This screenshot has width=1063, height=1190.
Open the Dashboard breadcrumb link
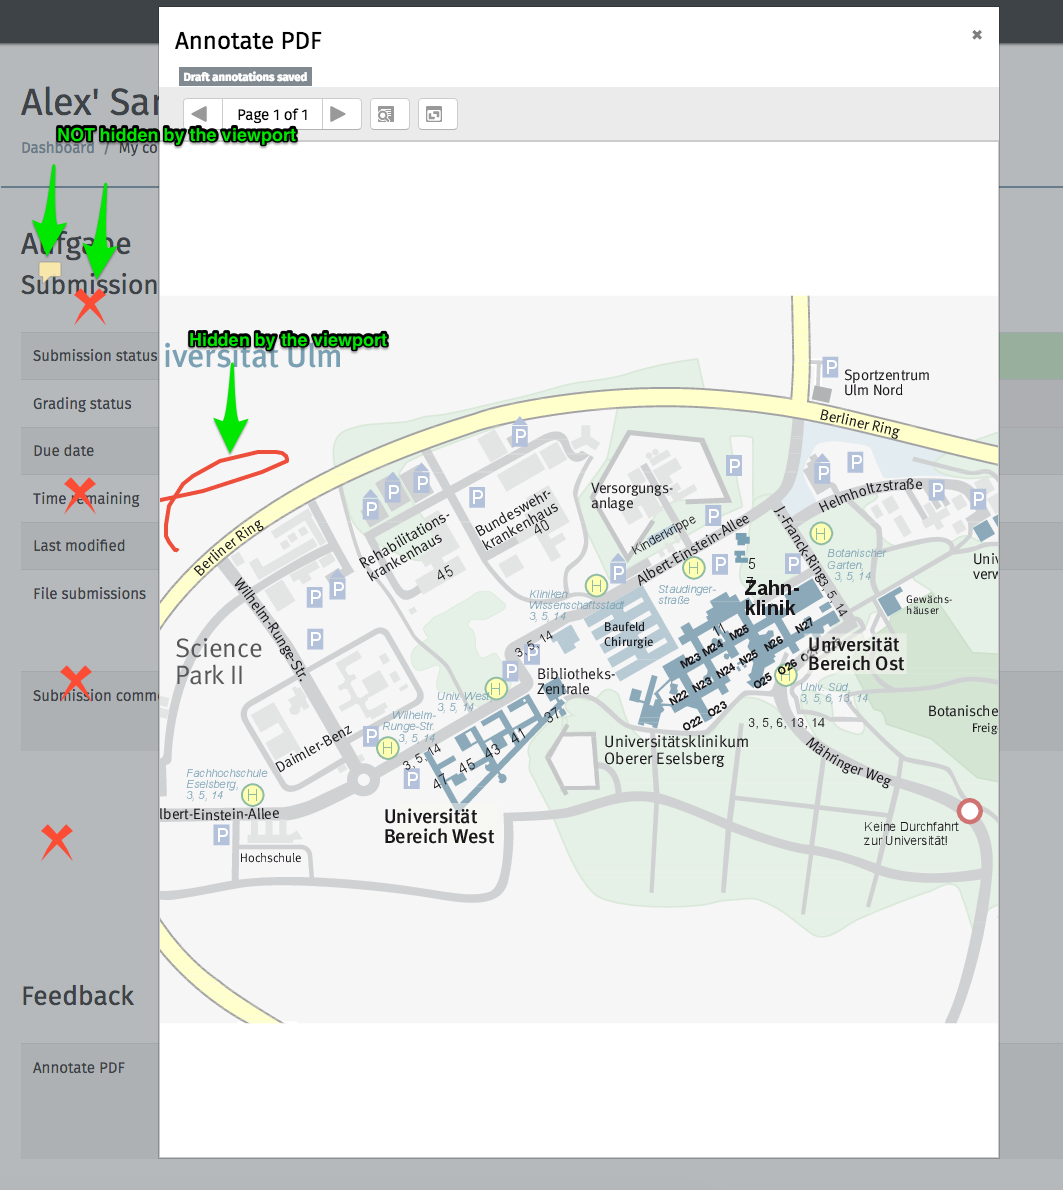coord(58,148)
